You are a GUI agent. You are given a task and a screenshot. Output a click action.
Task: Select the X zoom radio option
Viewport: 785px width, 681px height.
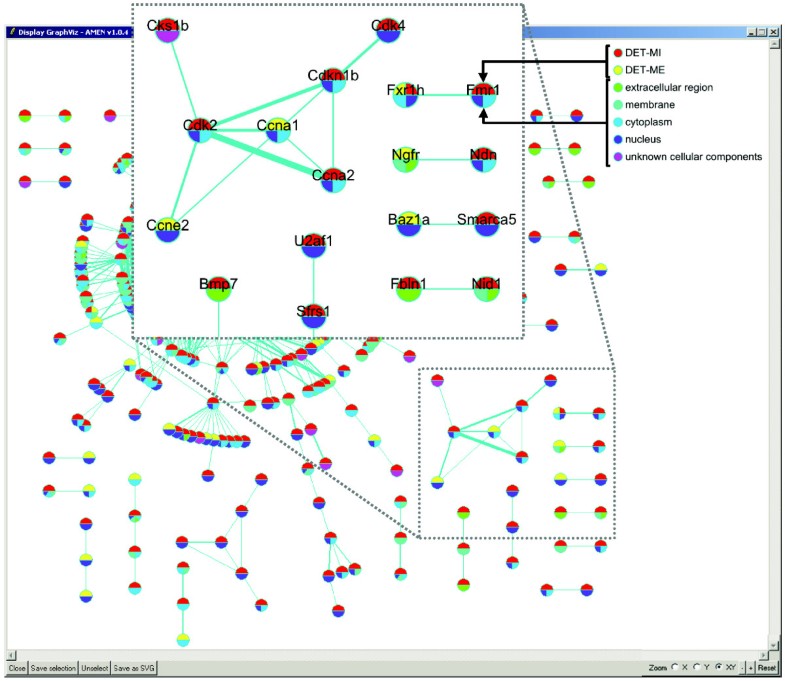coord(675,667)
